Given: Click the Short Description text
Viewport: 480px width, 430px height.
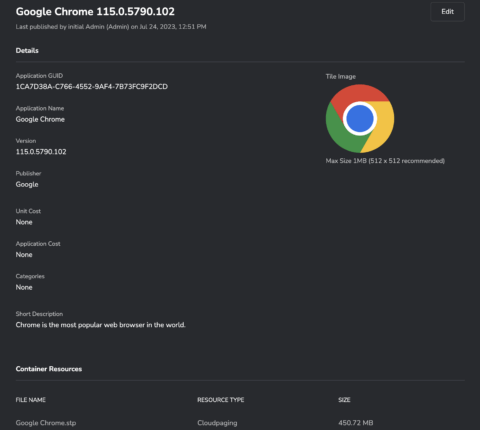Looking at the screenshot, I should (x=100, y=325).
